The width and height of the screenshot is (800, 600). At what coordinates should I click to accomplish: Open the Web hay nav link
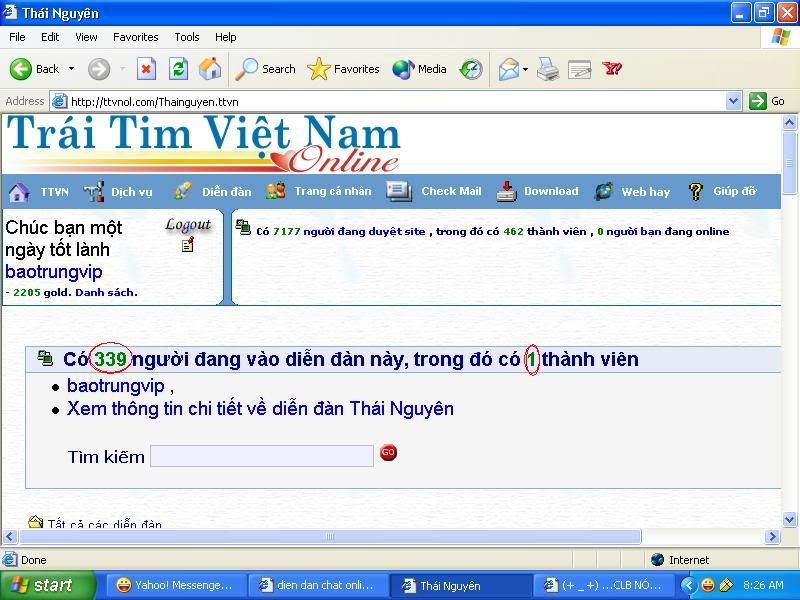pyautogui.click(x=645, y=192)
